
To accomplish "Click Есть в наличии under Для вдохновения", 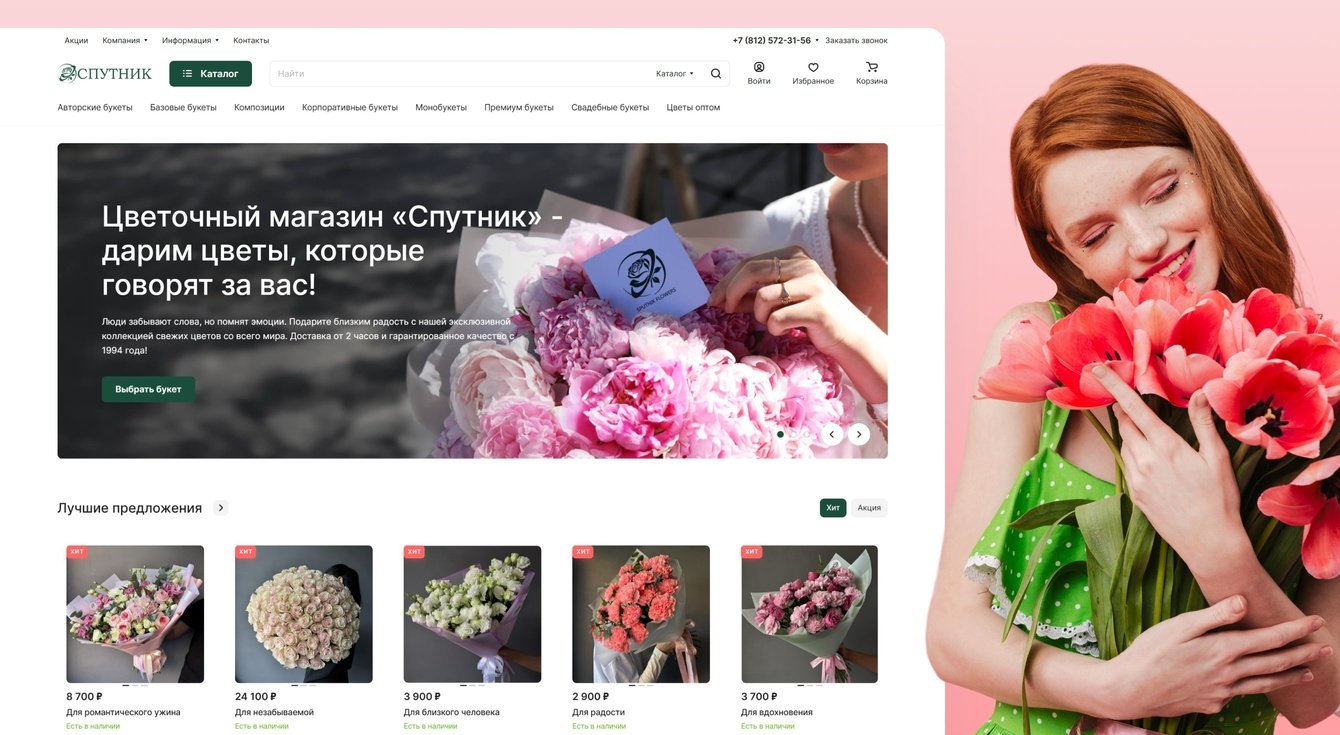I will click(x=768, y=726).
